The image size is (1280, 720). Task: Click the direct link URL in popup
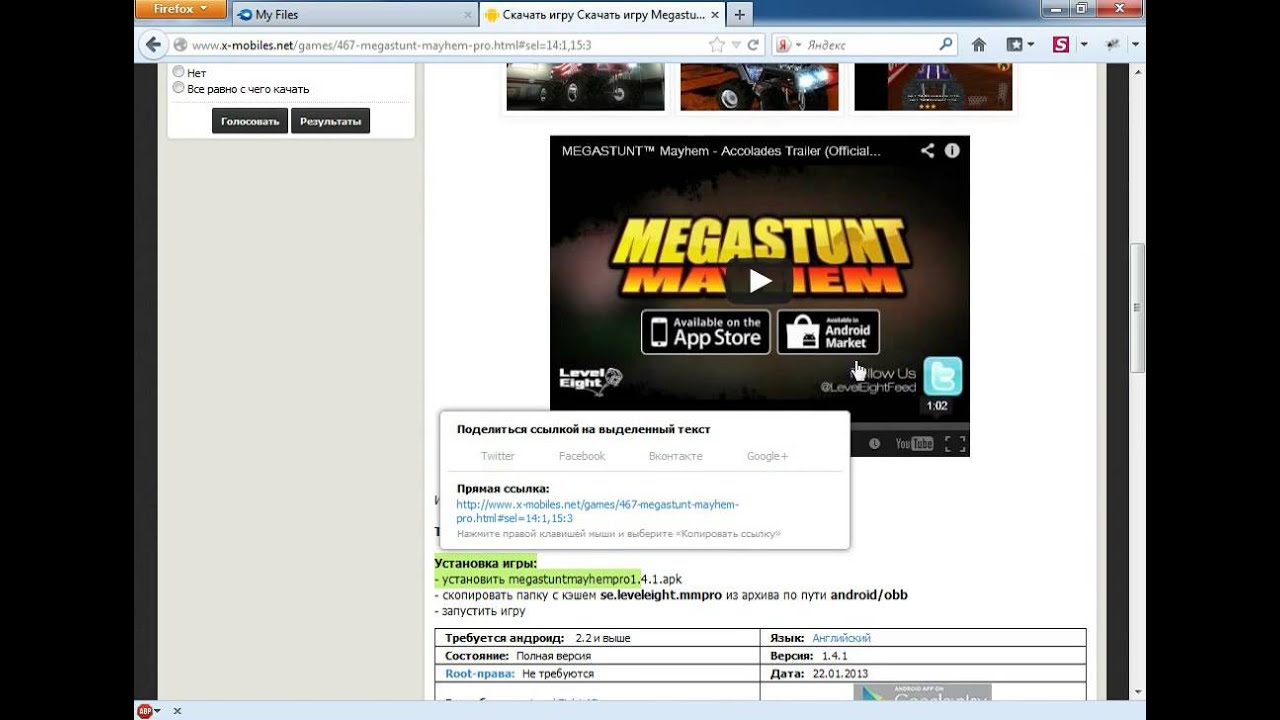[597, 511]
